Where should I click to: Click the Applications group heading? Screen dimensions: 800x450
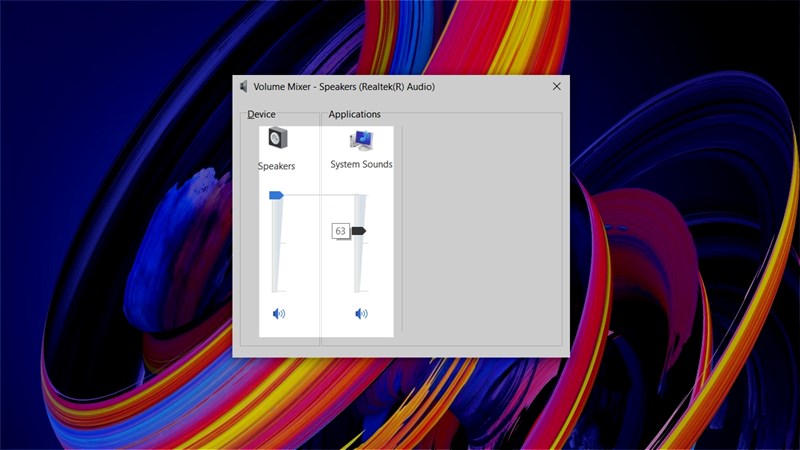(x=354, y=115)
